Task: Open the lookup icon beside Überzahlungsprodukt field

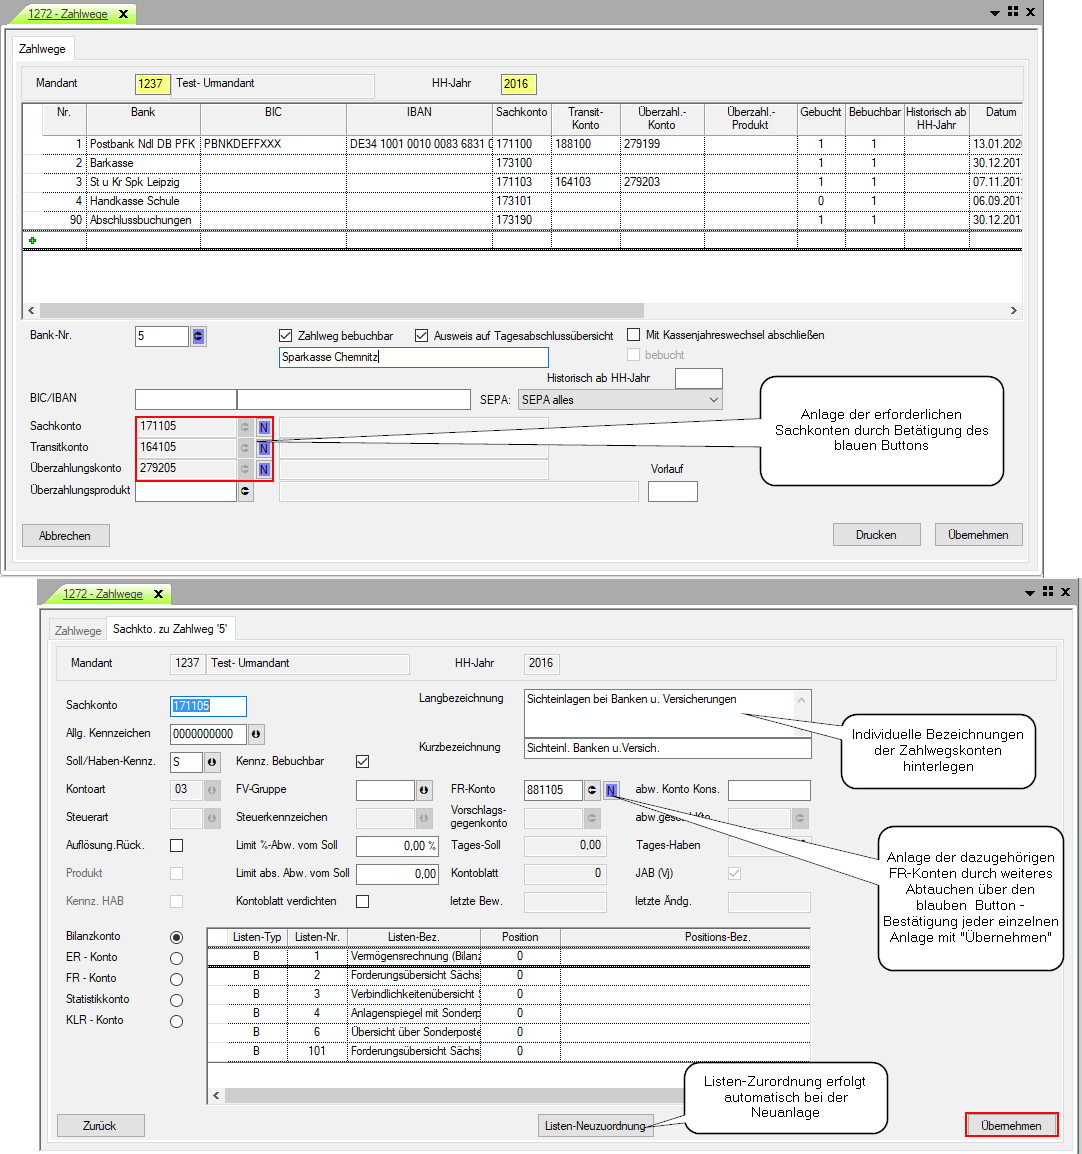Action: [245, 491]
